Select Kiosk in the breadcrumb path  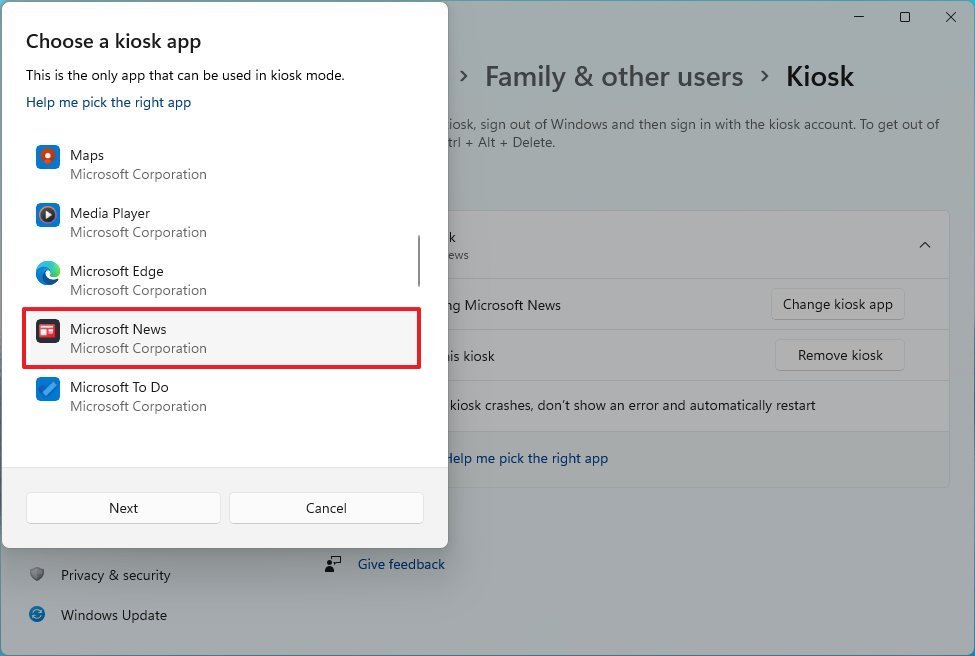tap(819, 76)
